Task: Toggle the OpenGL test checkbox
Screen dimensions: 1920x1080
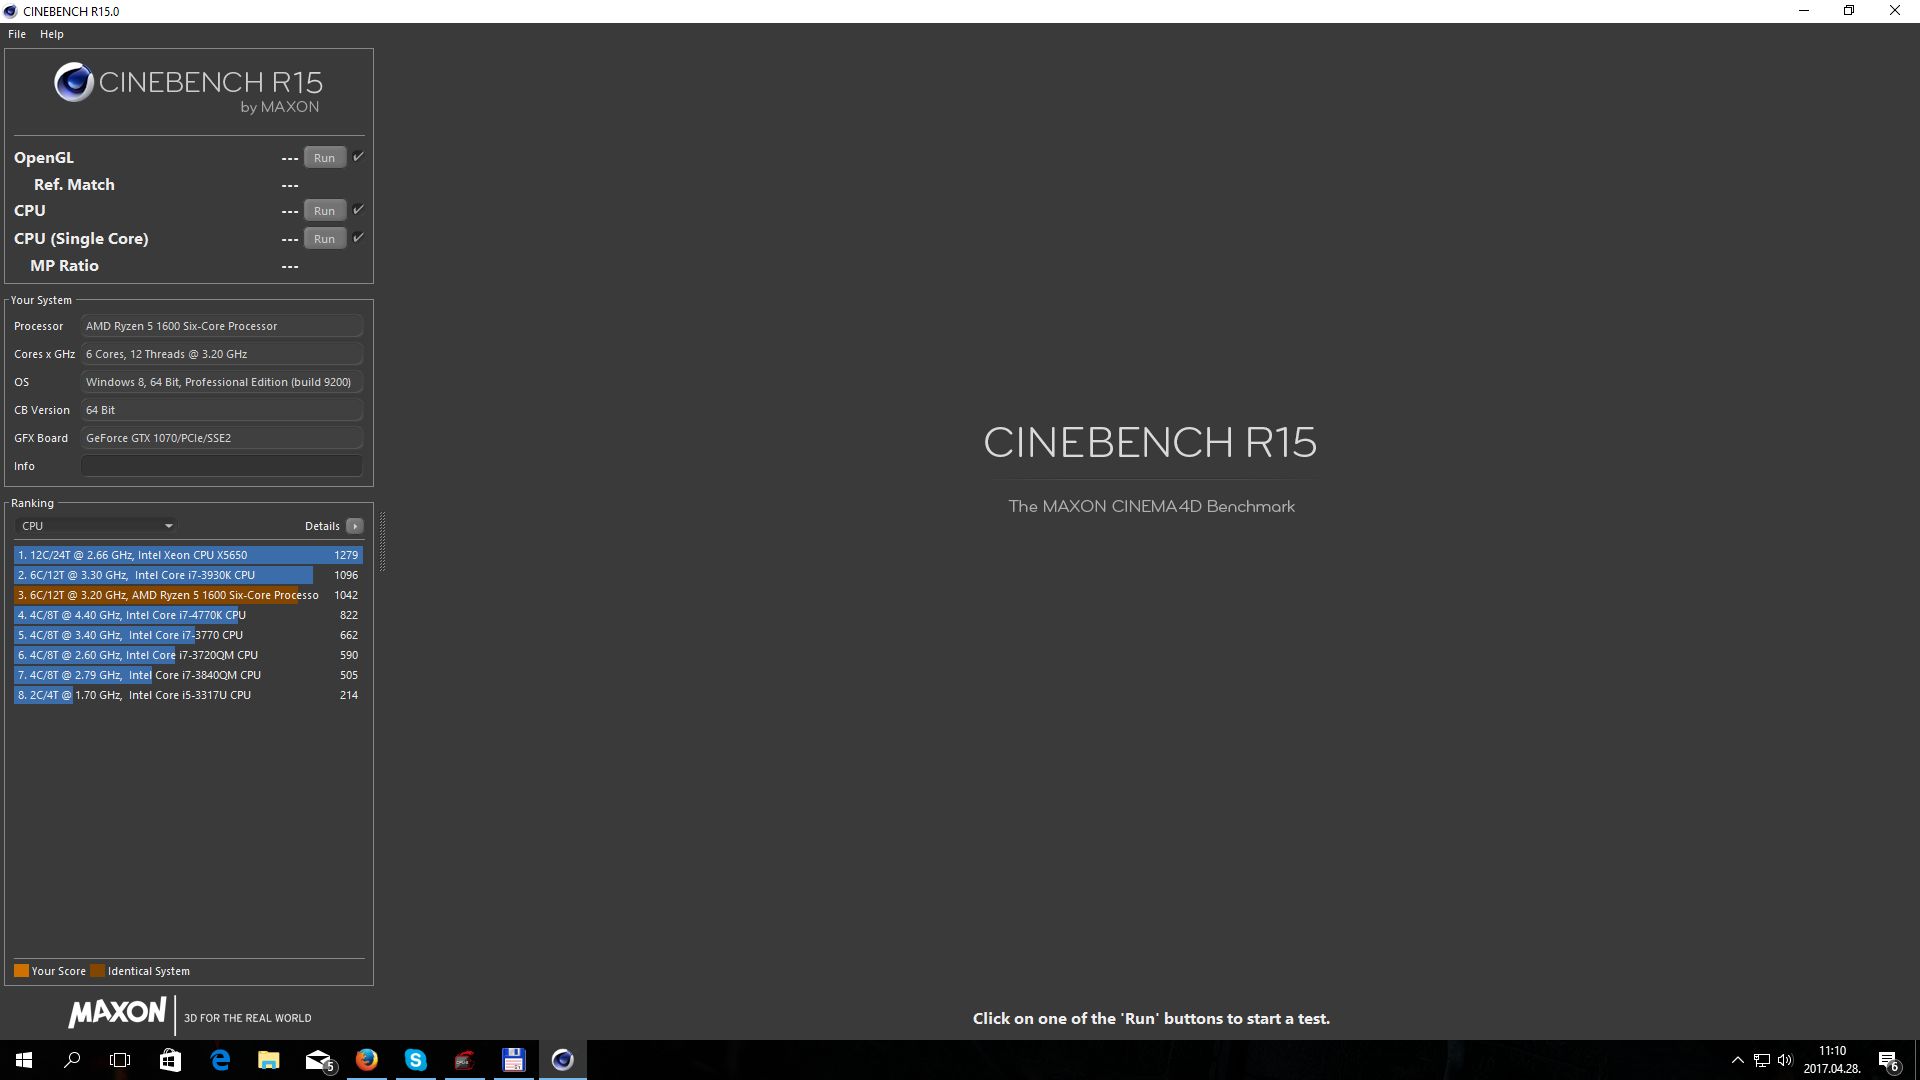Action: (x=358, y=157)
